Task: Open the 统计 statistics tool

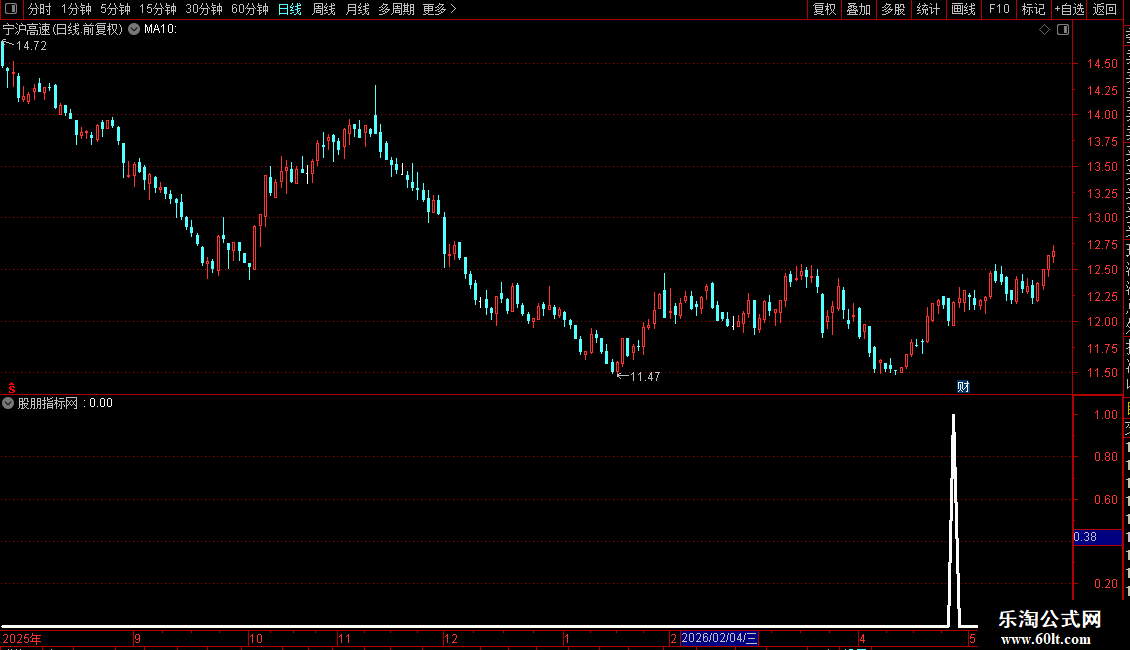Action: coord(928,9)
